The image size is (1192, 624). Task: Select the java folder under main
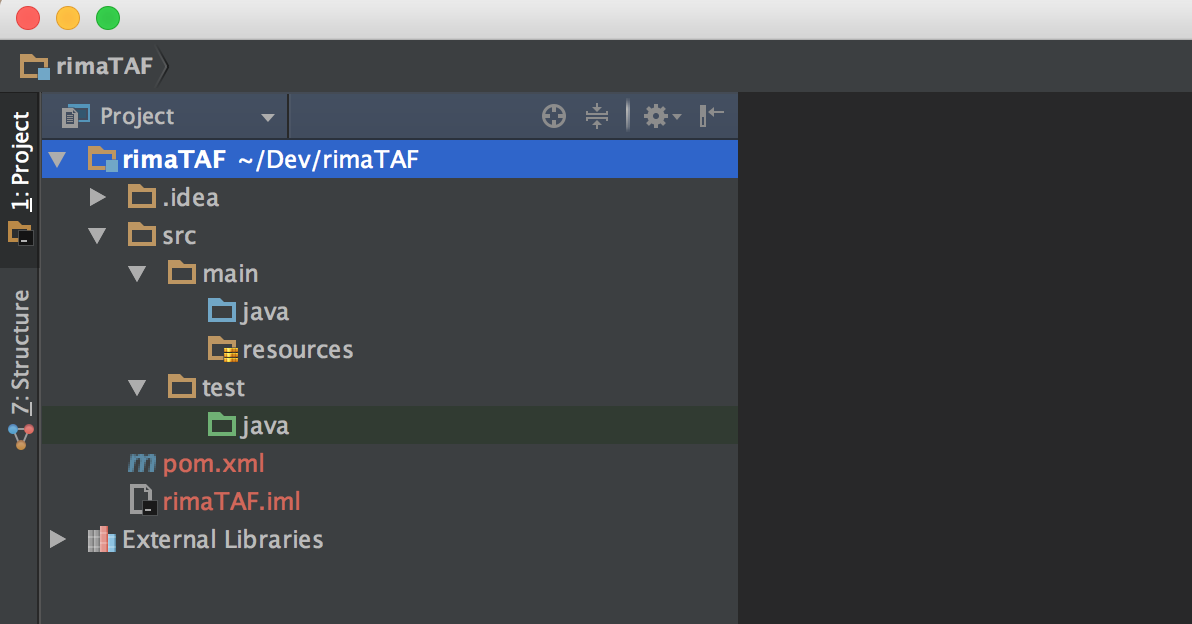pyautogui.click(x=264, y=312)
